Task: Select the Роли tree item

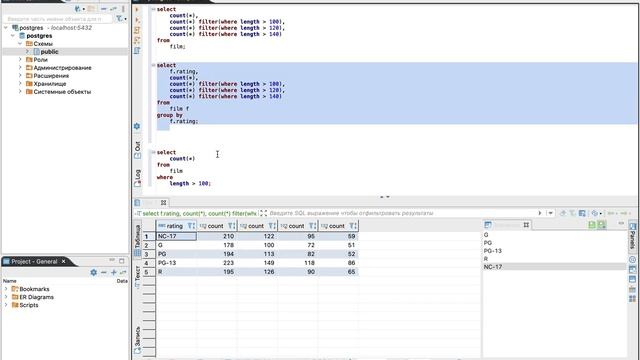Action: click(40, 60)
